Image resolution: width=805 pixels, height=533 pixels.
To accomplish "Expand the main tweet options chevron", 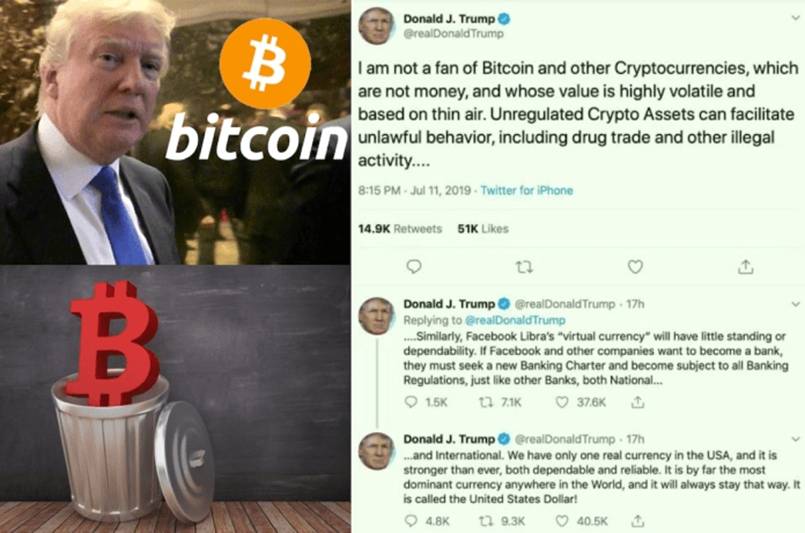I will pos(795,17).
